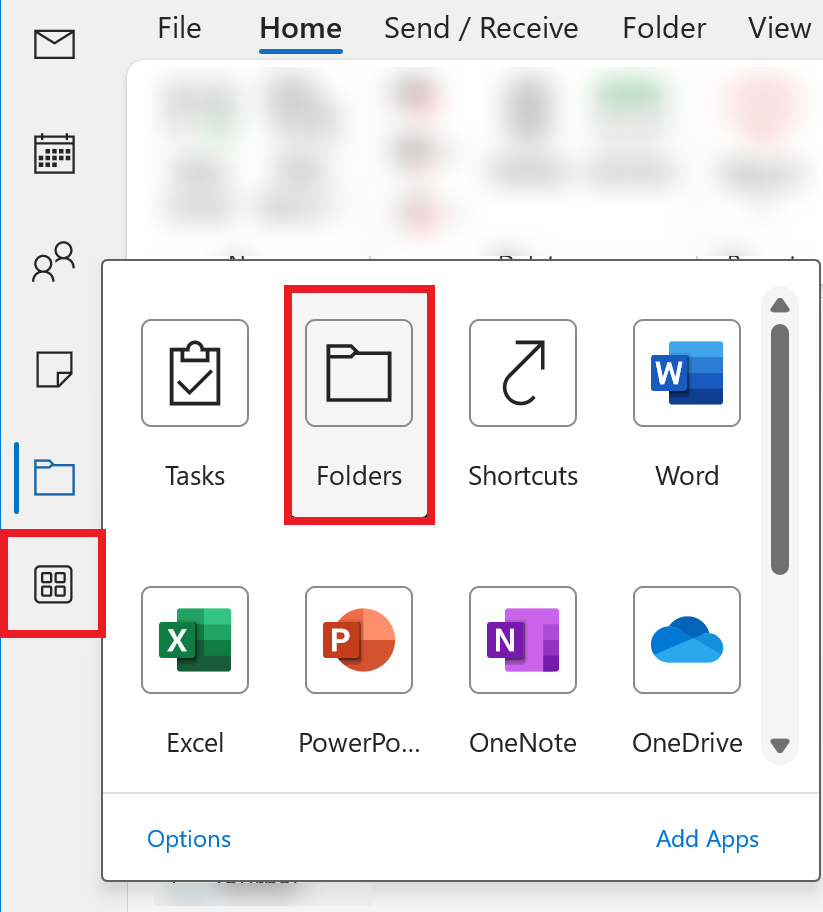
Task: Open the People contacts icon
Action: 54,262
